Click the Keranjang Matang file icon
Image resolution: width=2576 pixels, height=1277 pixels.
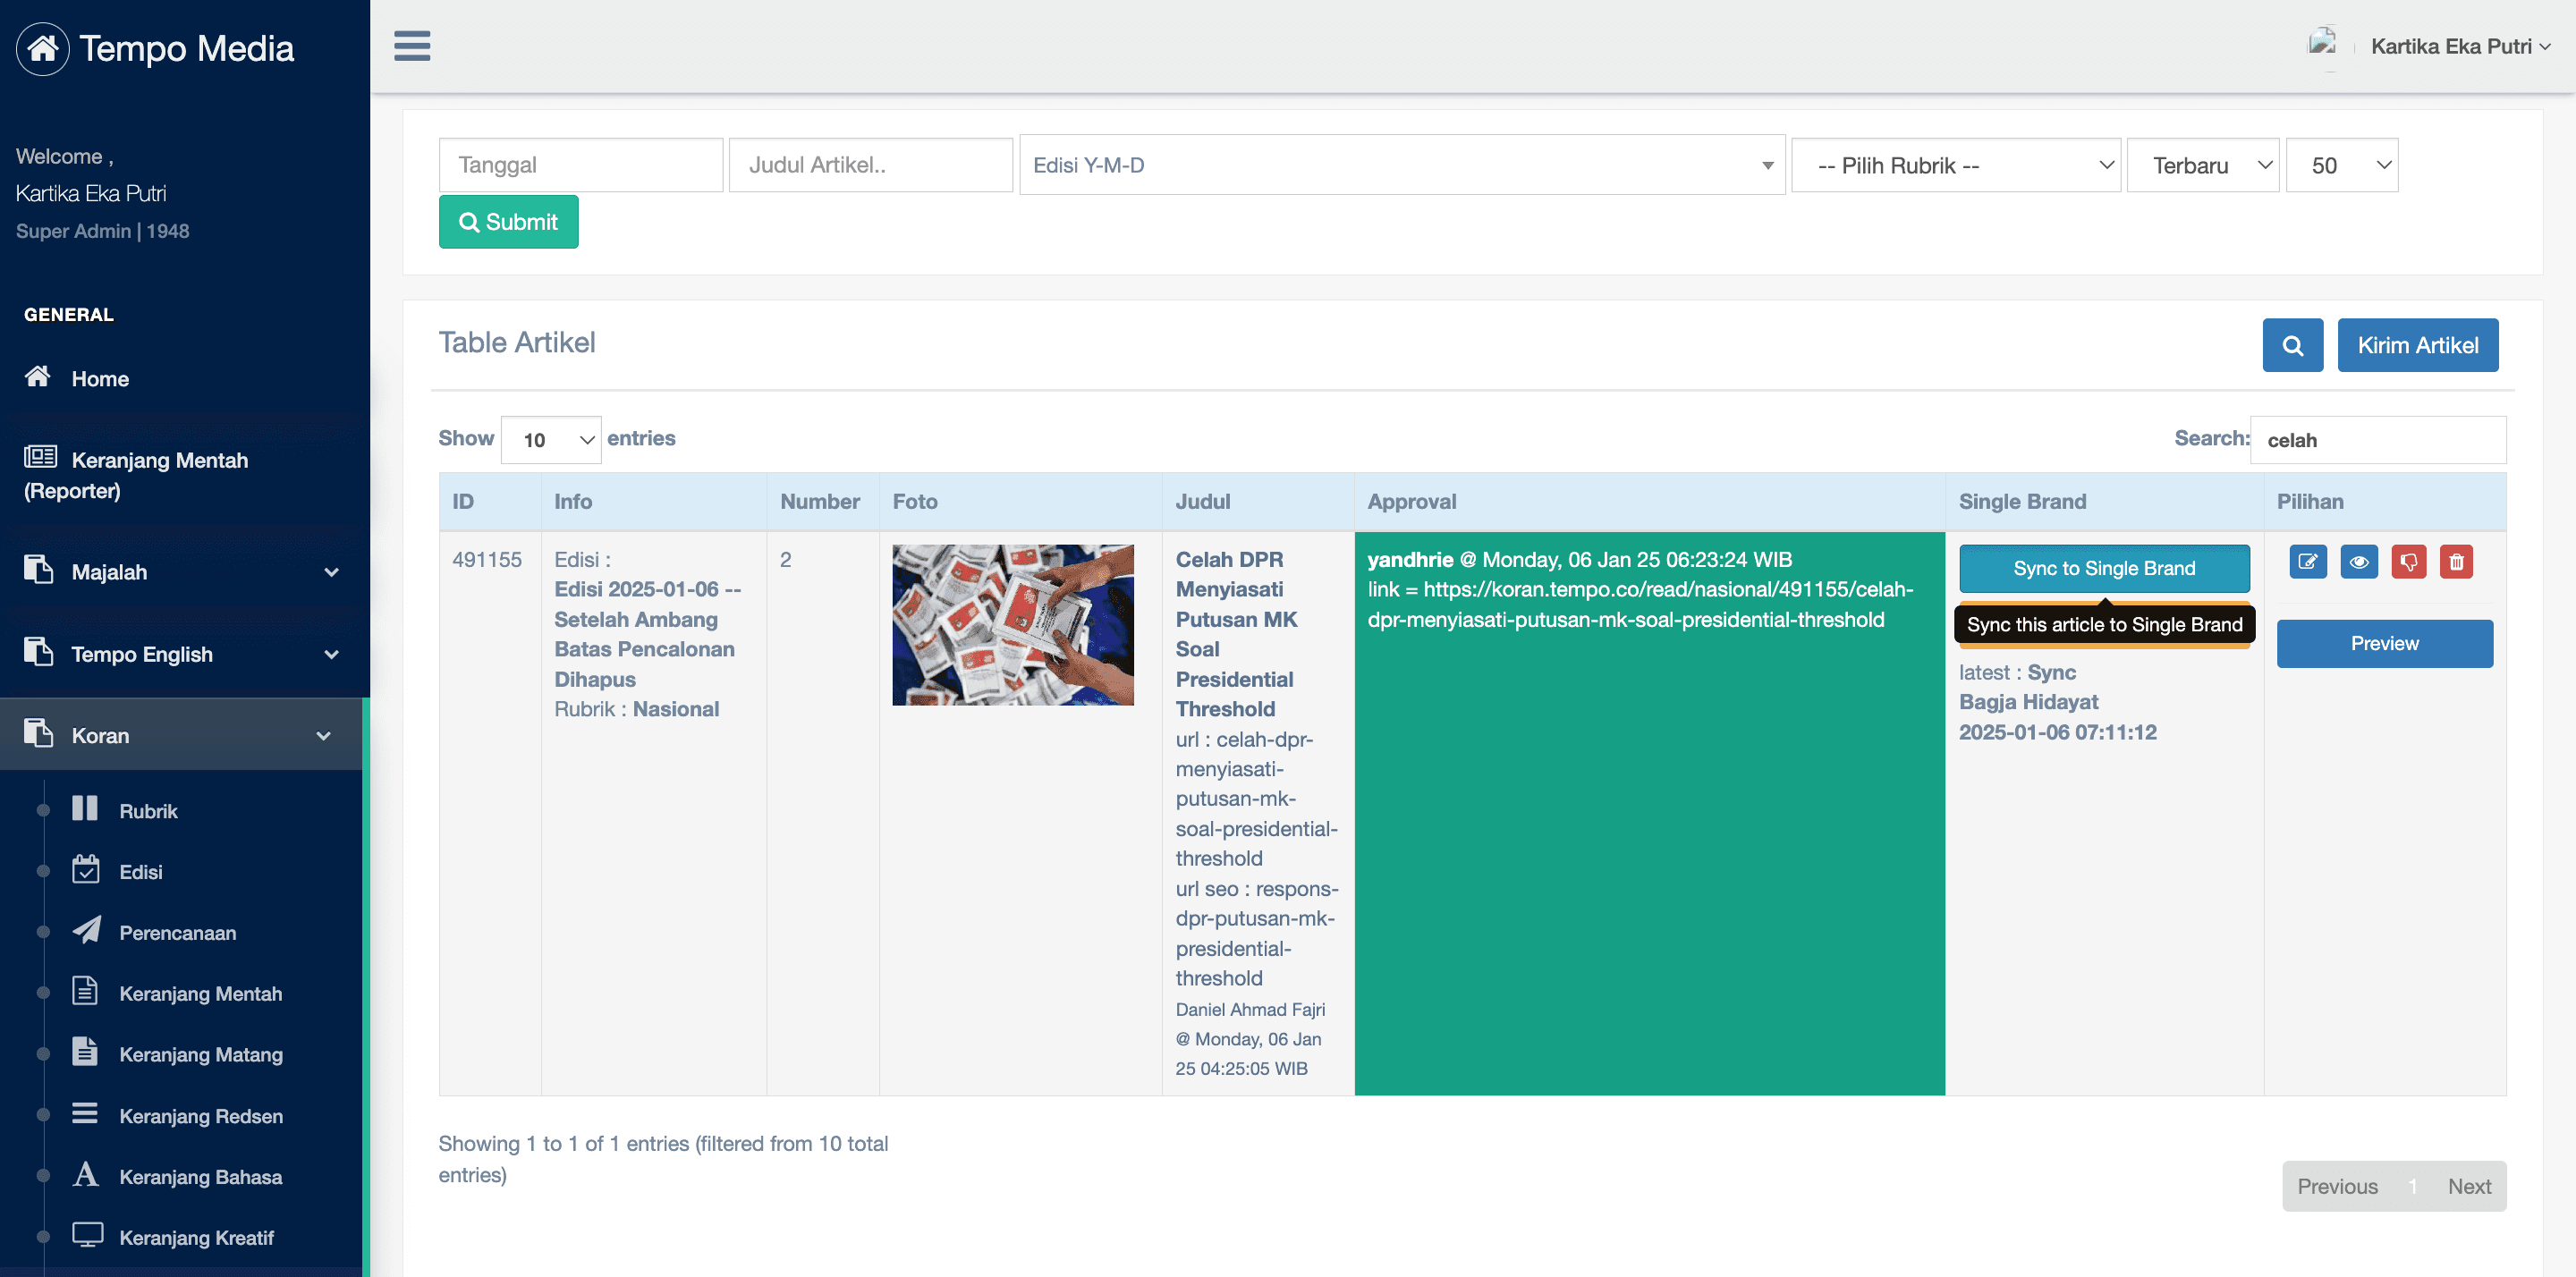tap(85, 1052)
